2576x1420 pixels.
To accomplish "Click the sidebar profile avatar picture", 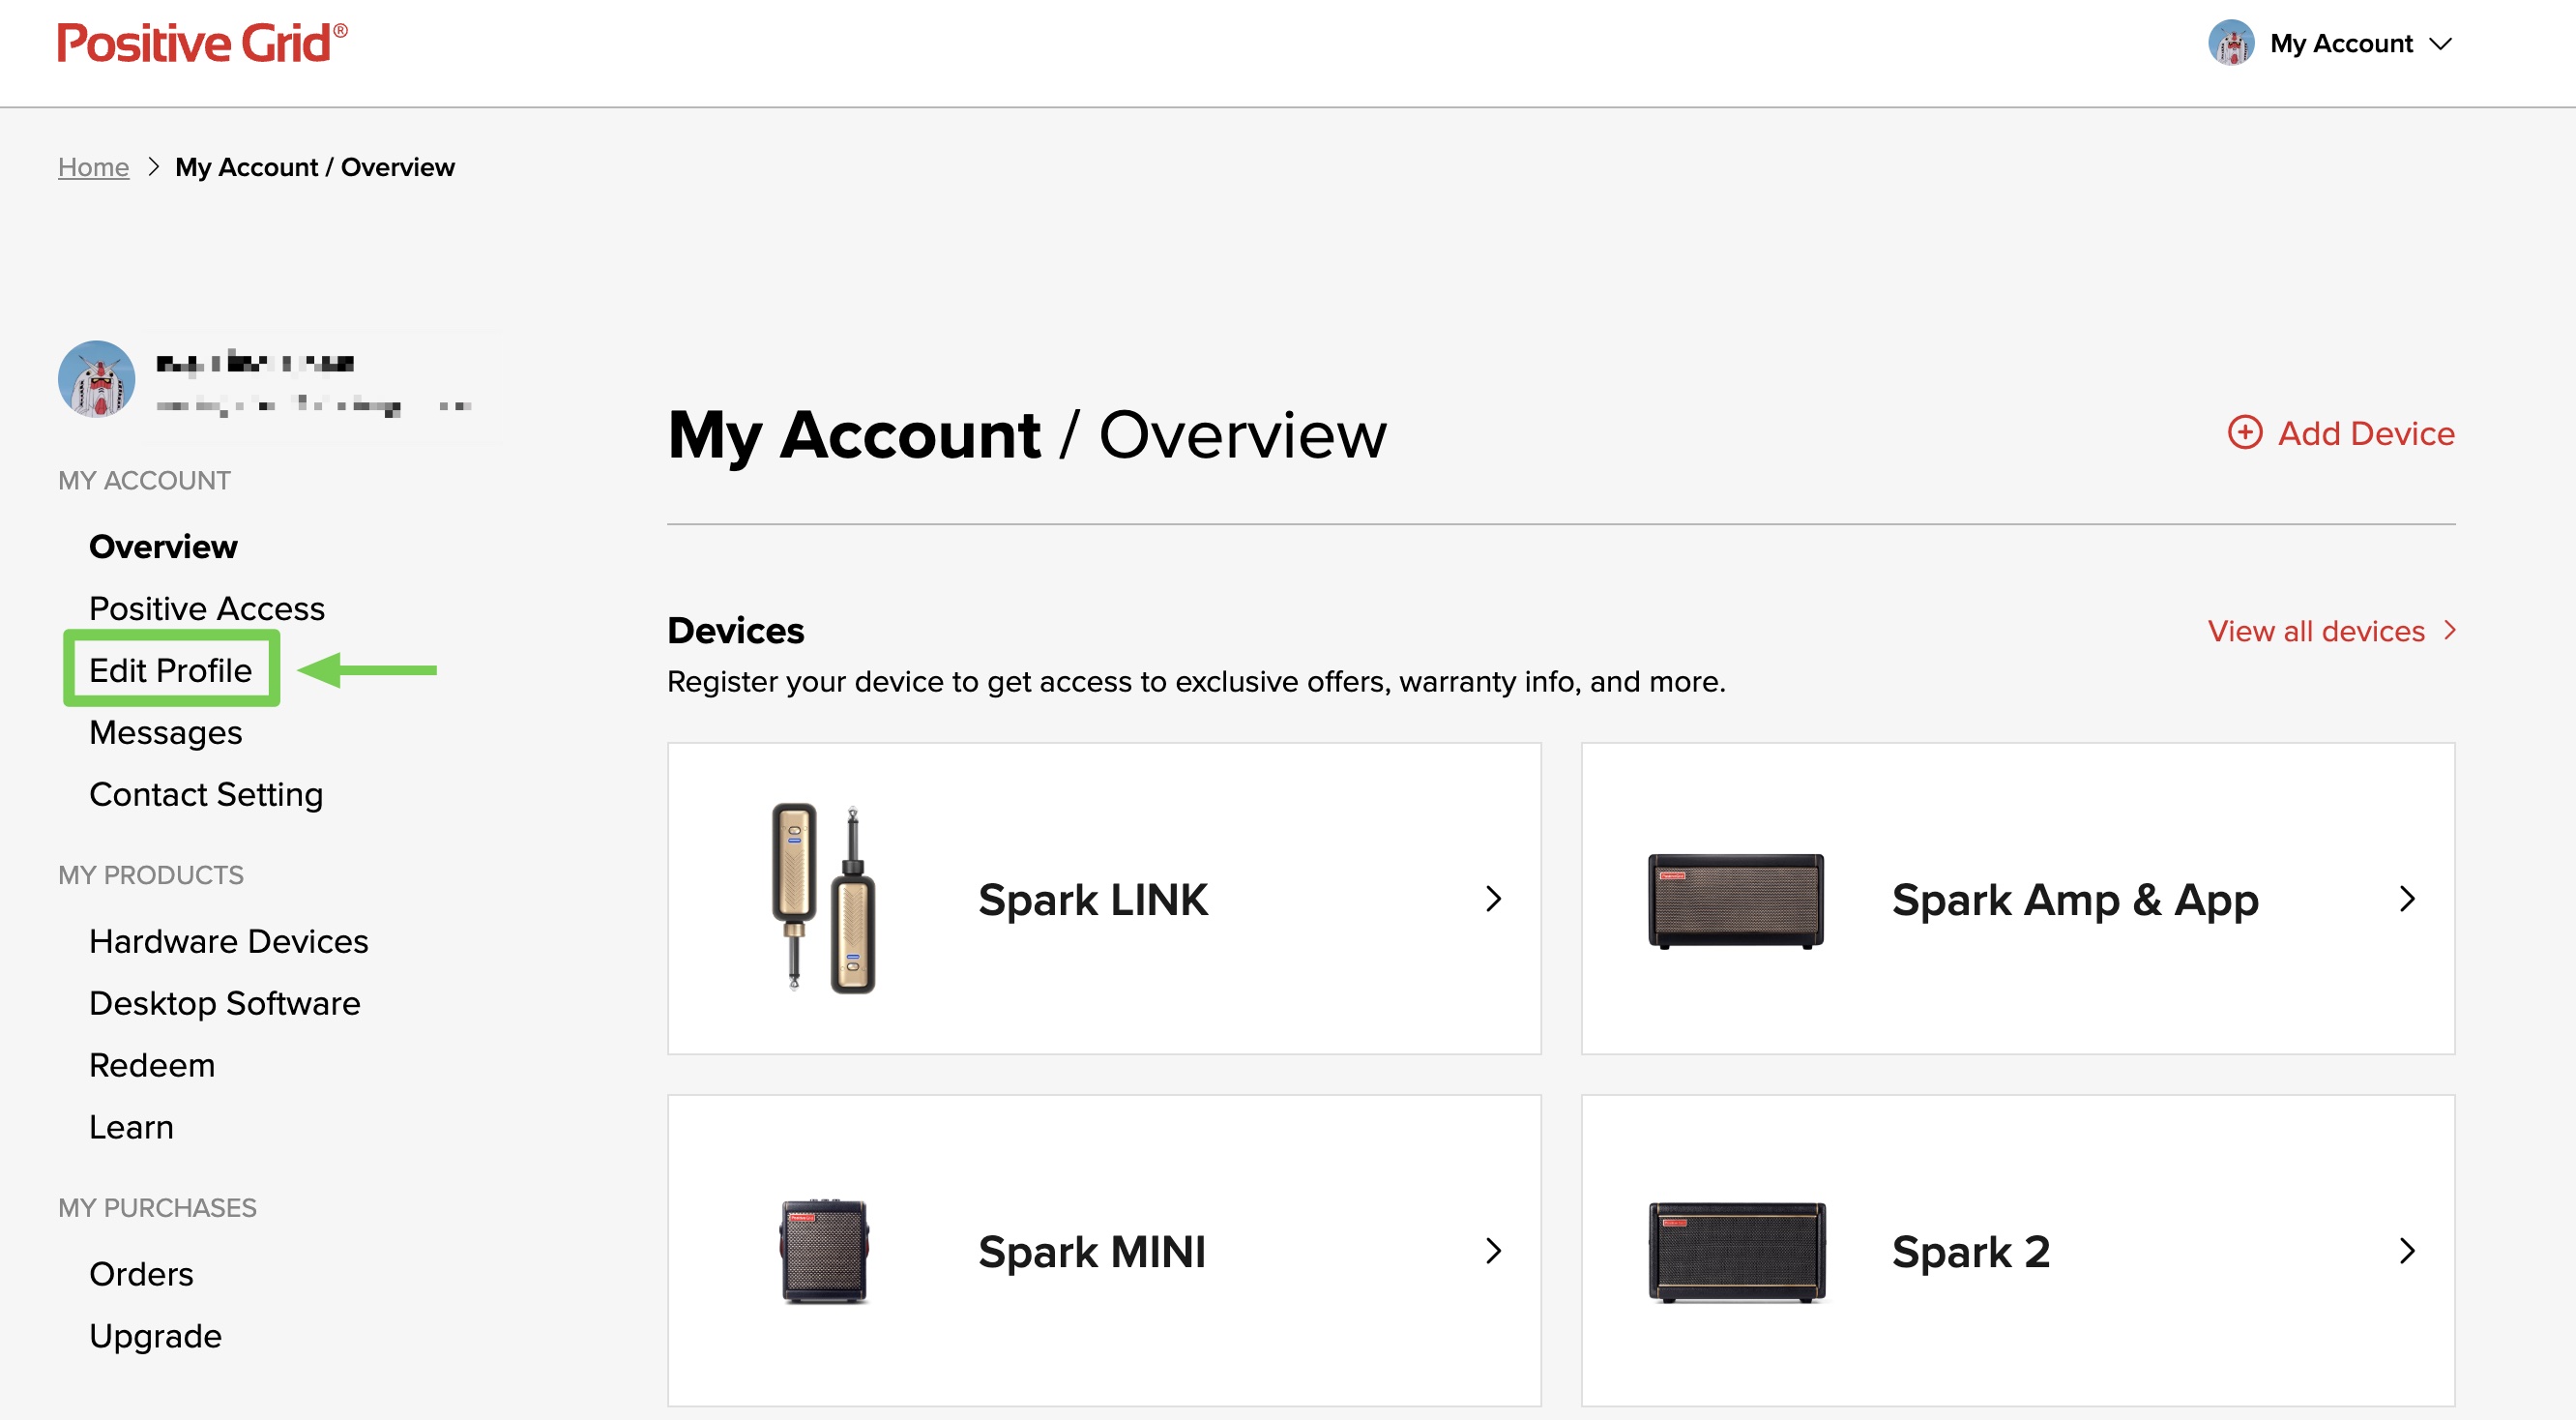I will pos(96,379).
